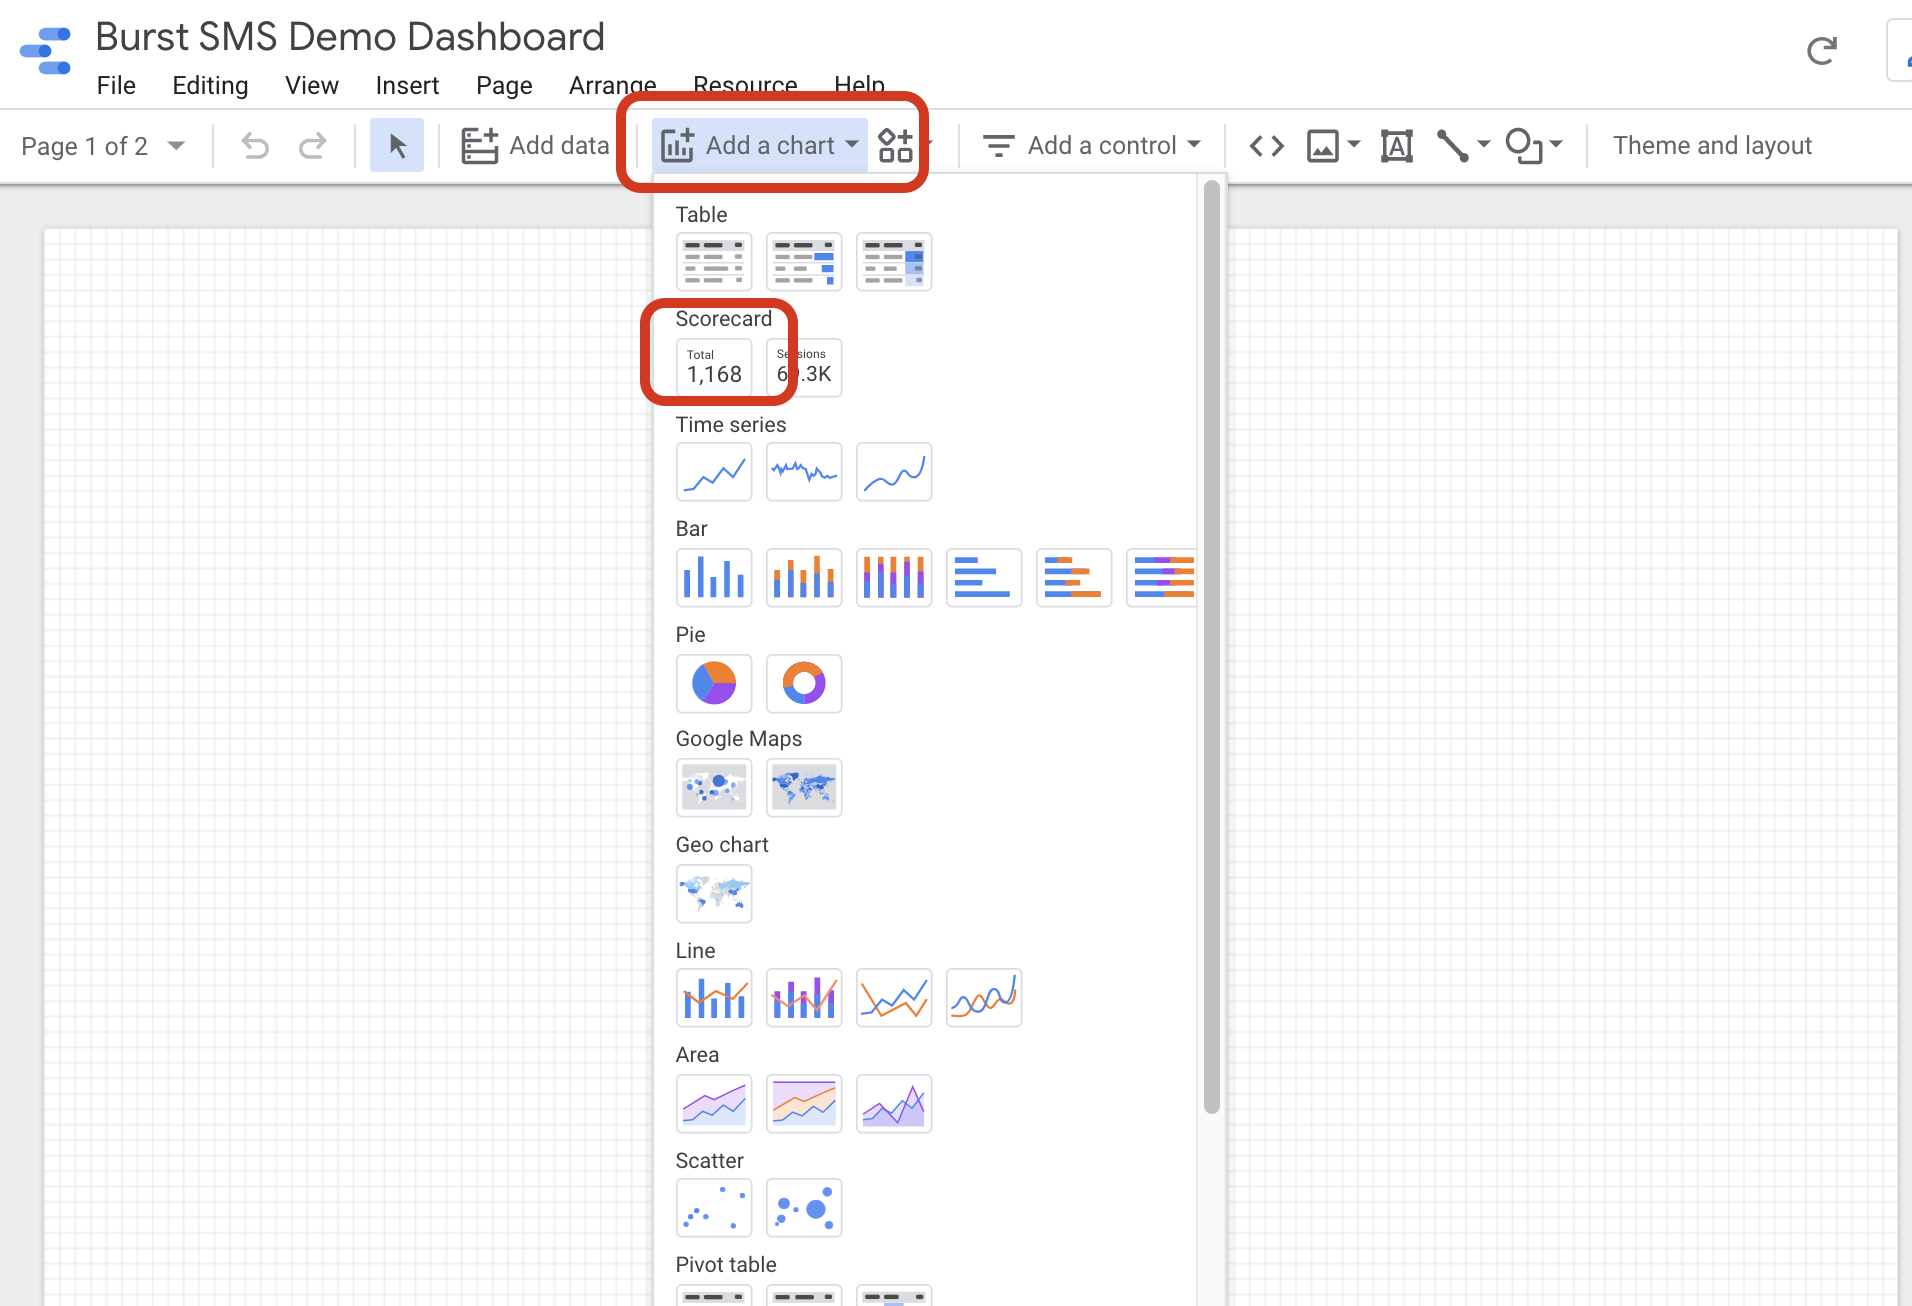Insert a URL embed with code icon
The height and width of the screenshot is (1306, 1912).
tap(1267, 146)
